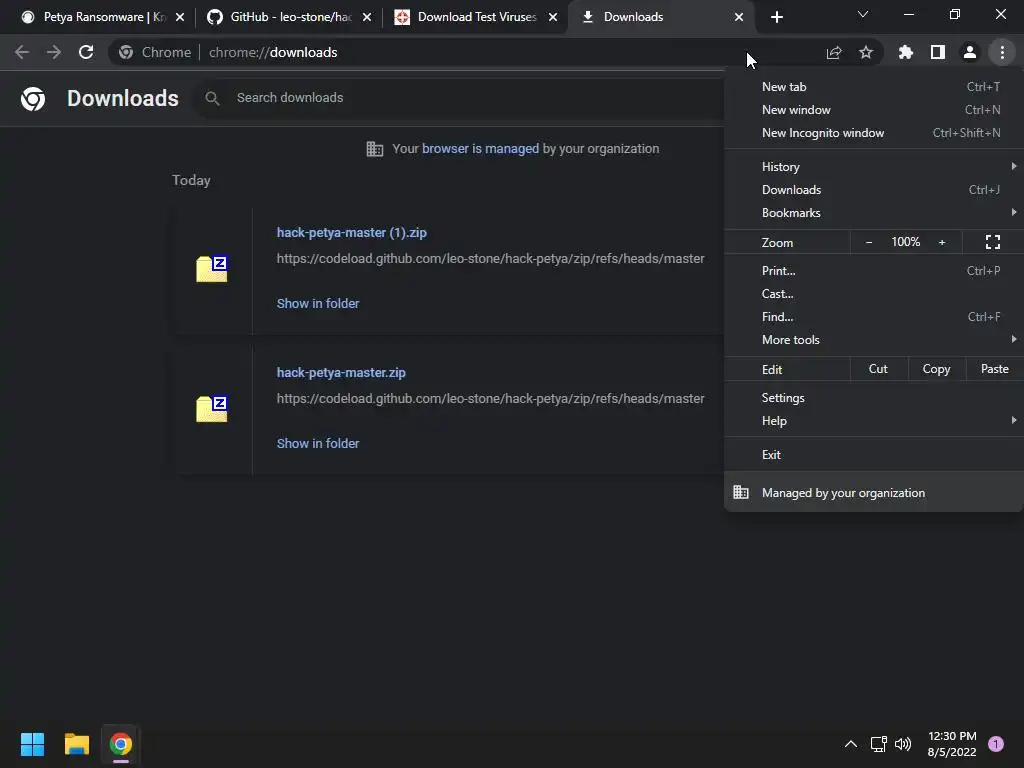Open the tab search chevron

[863, 14]
